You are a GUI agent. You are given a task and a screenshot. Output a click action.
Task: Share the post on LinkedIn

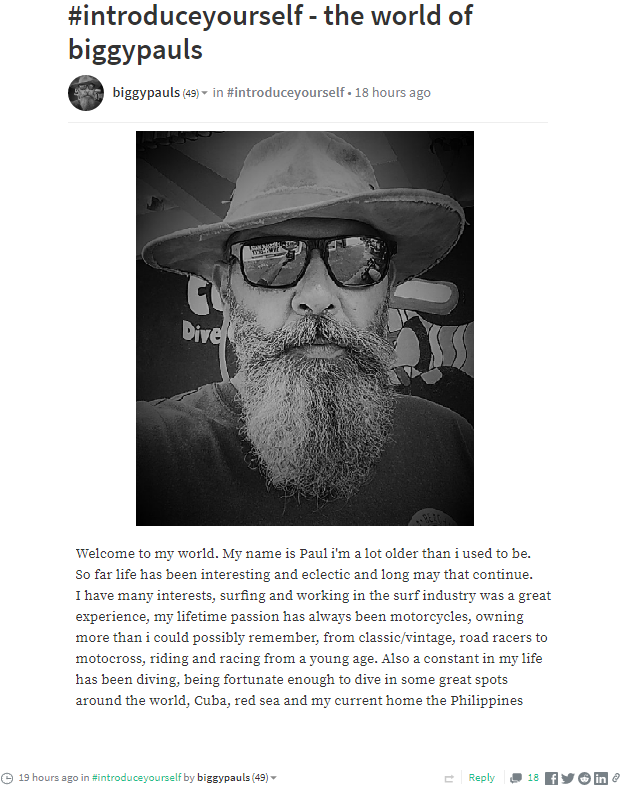point(601,778)
